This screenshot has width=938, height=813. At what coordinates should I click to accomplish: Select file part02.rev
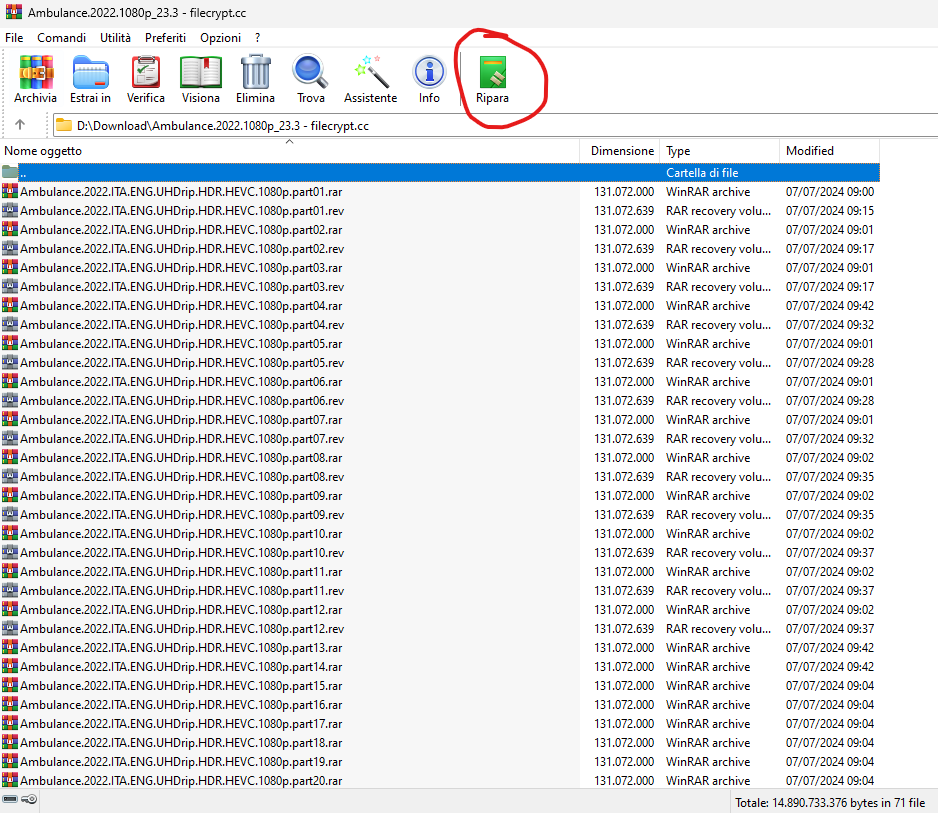click(440, 249)
